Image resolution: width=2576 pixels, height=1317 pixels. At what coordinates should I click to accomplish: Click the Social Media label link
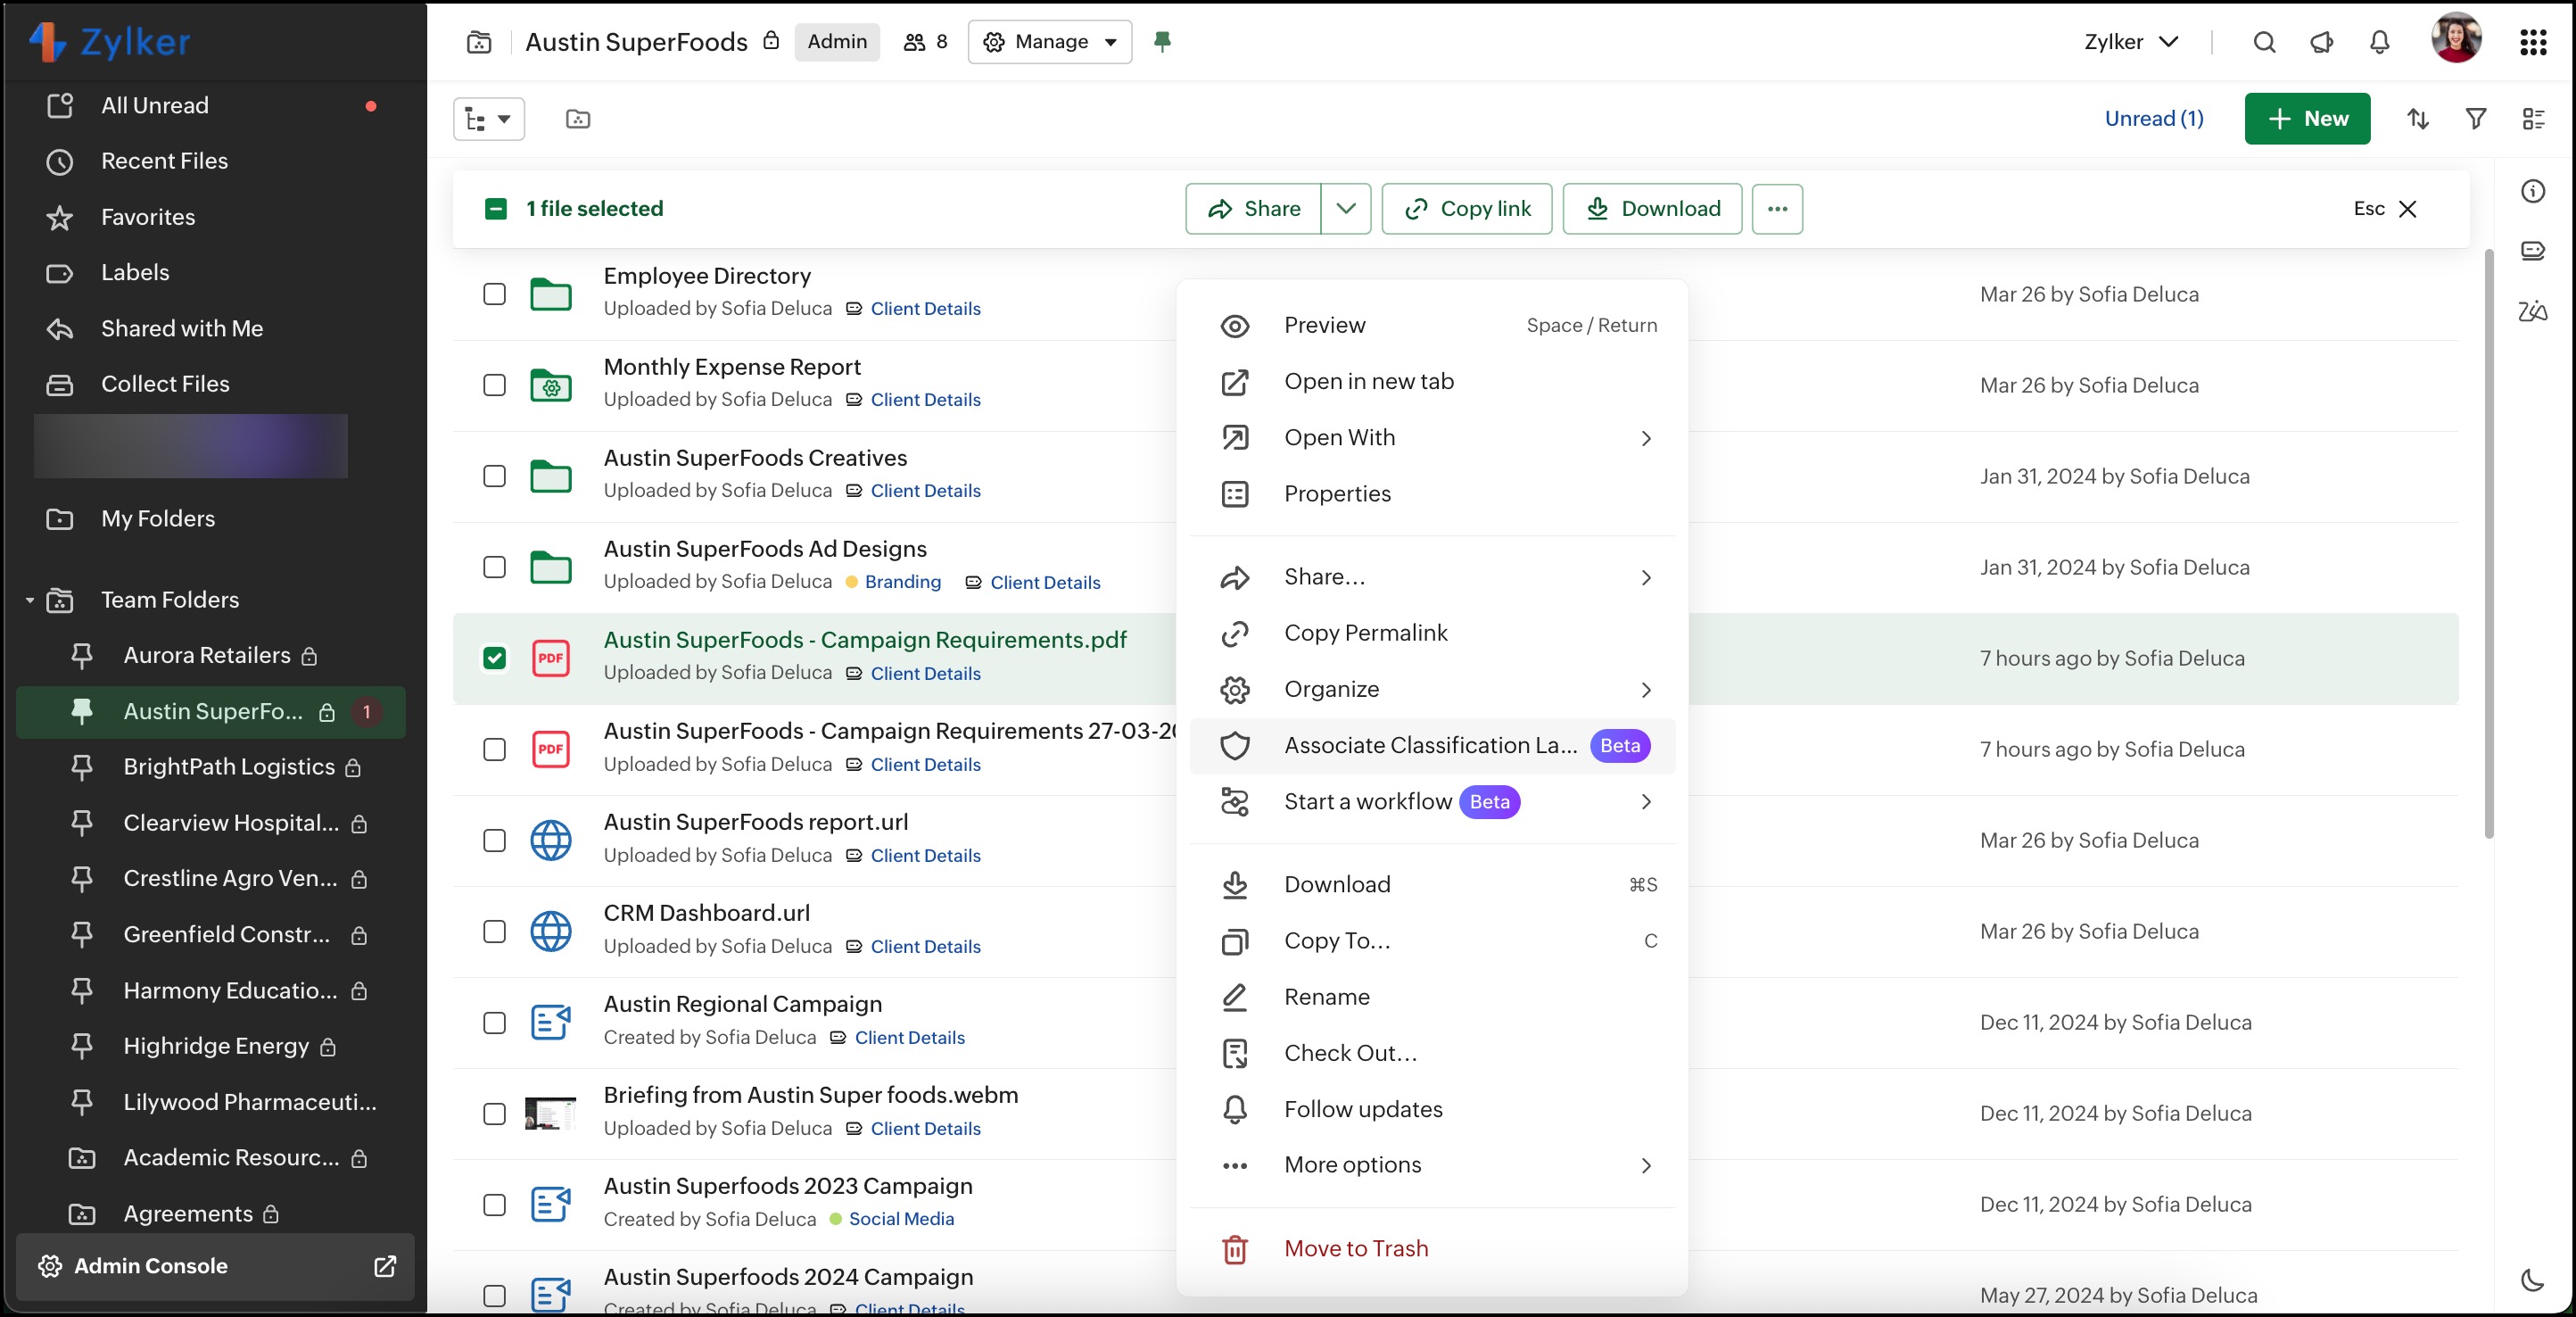901,1219
